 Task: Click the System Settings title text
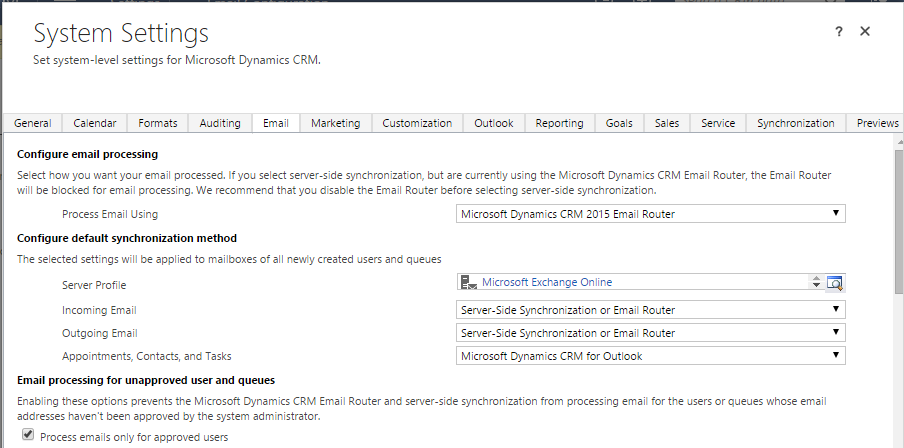pyautogui.click(x=121, y=33)
